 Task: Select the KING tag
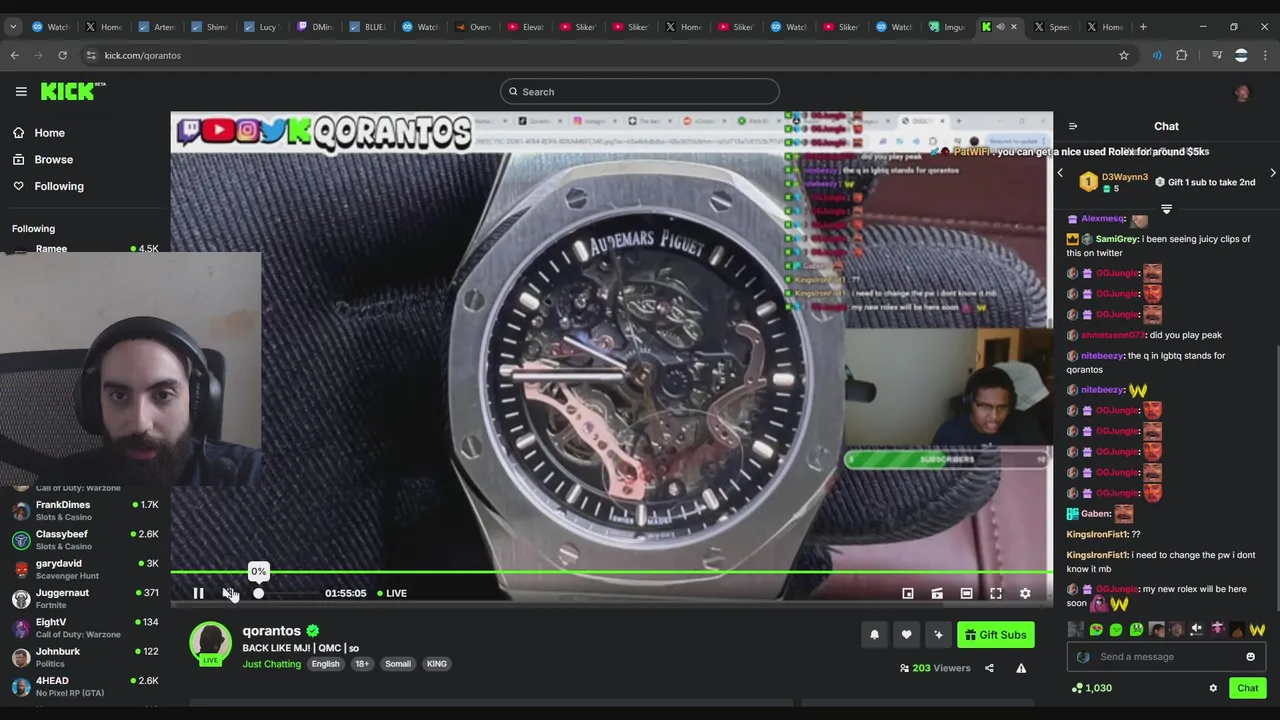click(437, 664)
